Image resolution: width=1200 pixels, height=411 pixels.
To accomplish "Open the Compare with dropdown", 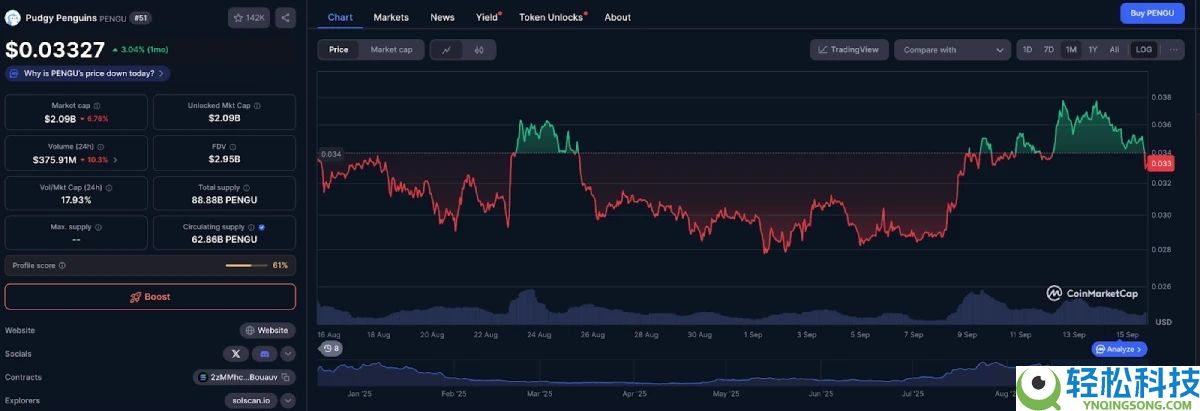I will click(x=953, y=50).
